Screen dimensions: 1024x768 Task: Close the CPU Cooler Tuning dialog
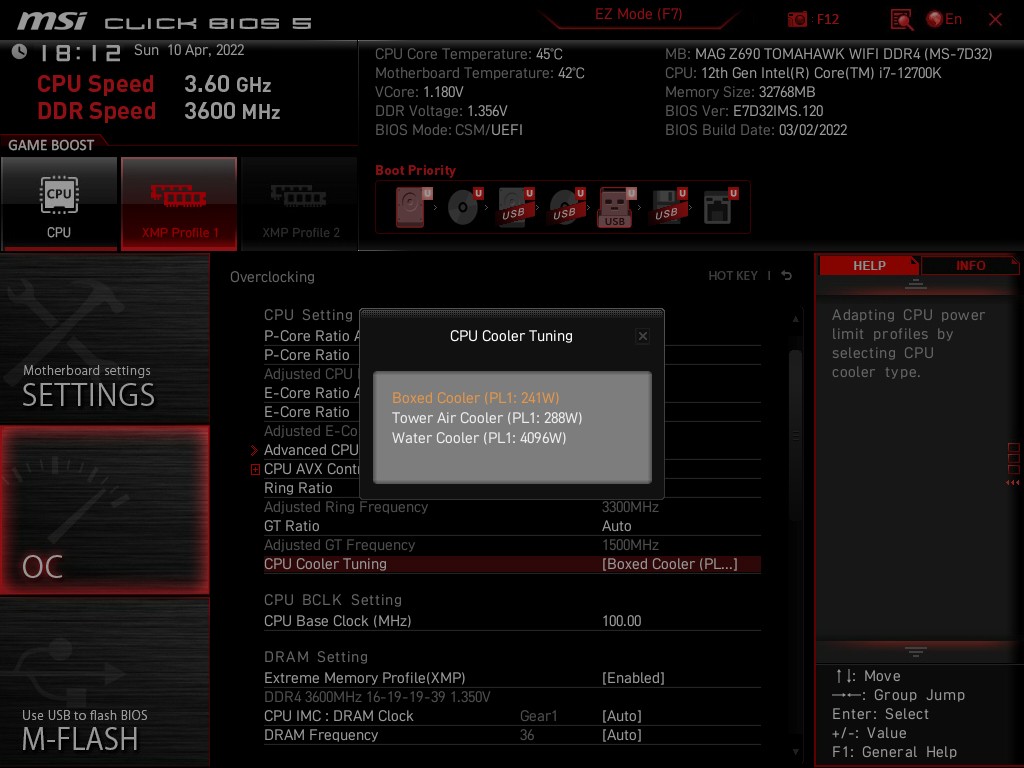coord(643,337)
